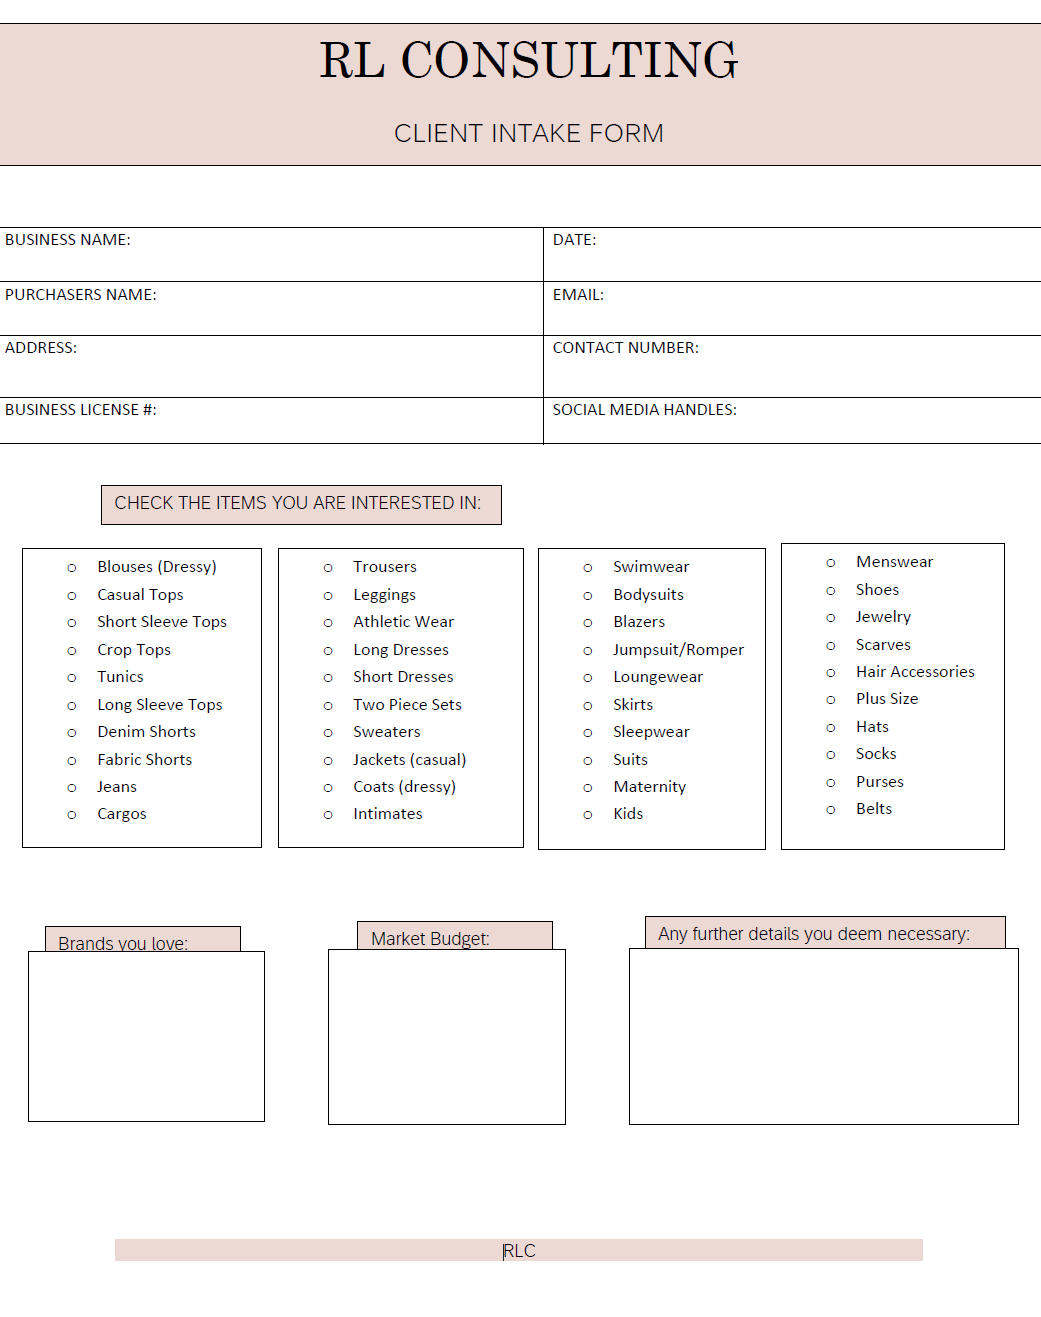Click inside the Market Budget box
The height and width of the screenshot is (1317, 1041).
pos(447,1037)
